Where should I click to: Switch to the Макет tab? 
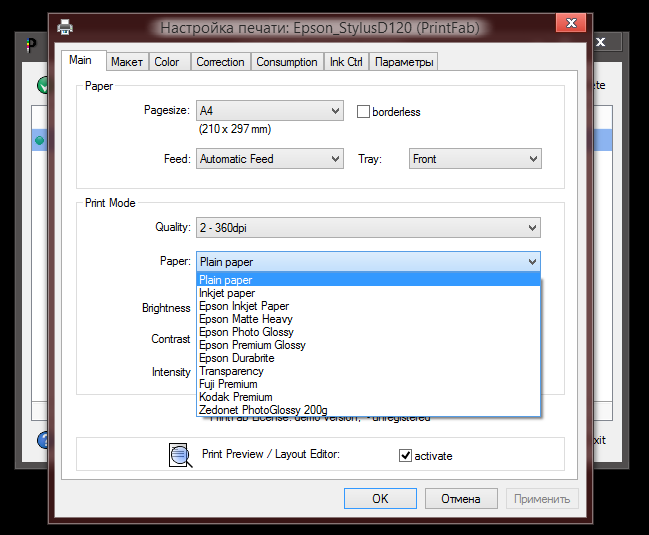tap(127, 62)
